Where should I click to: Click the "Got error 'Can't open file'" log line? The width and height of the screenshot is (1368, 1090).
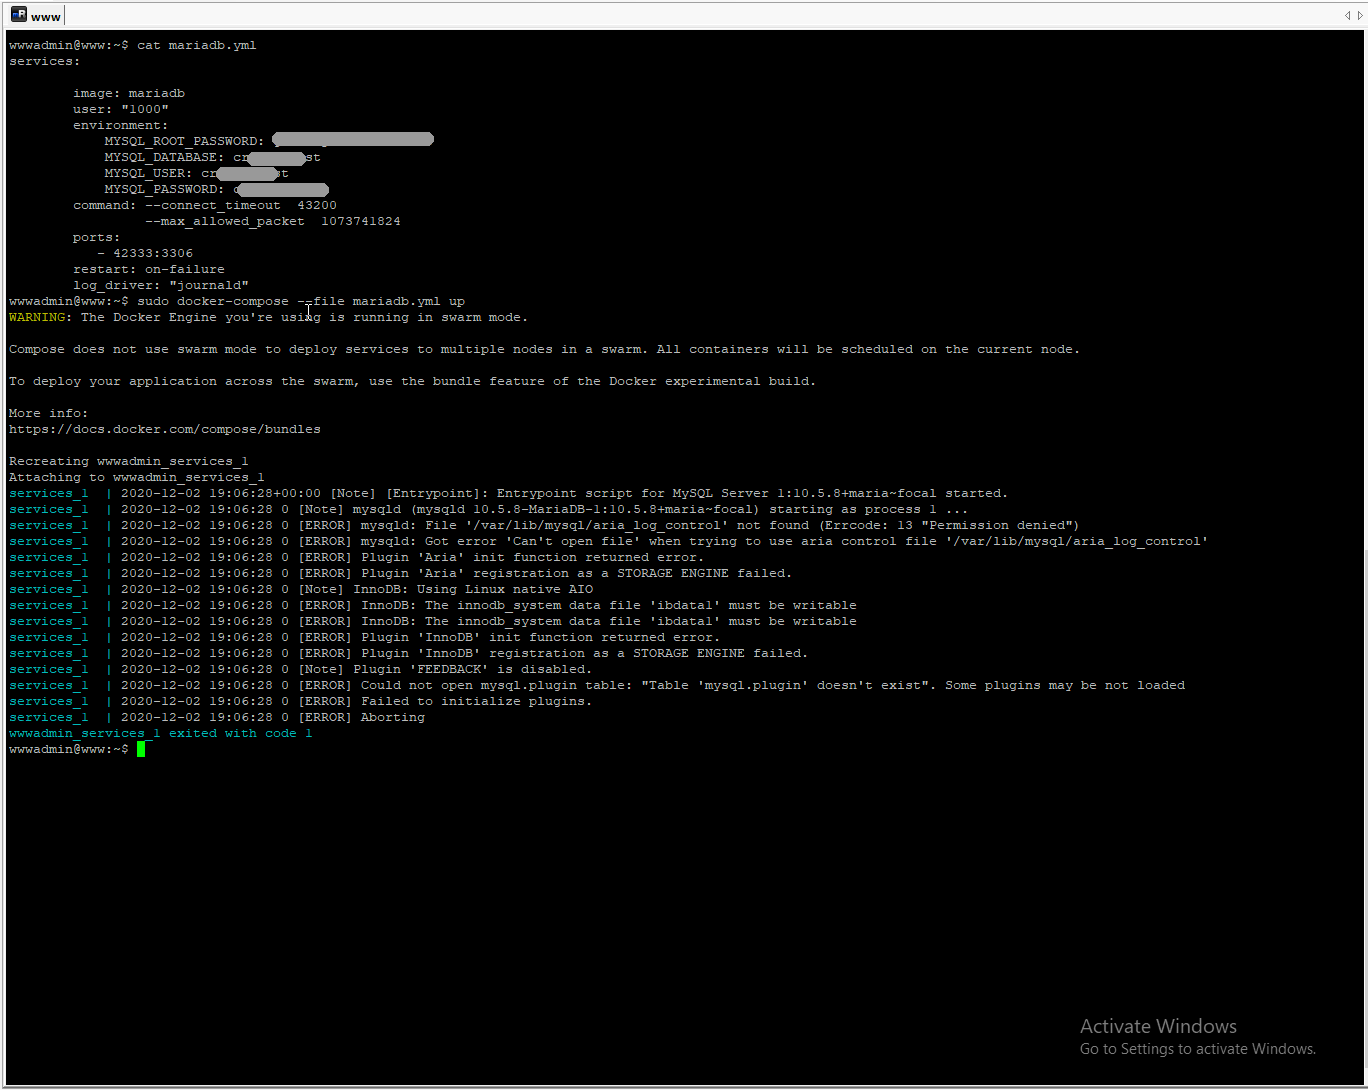point(609,541)
